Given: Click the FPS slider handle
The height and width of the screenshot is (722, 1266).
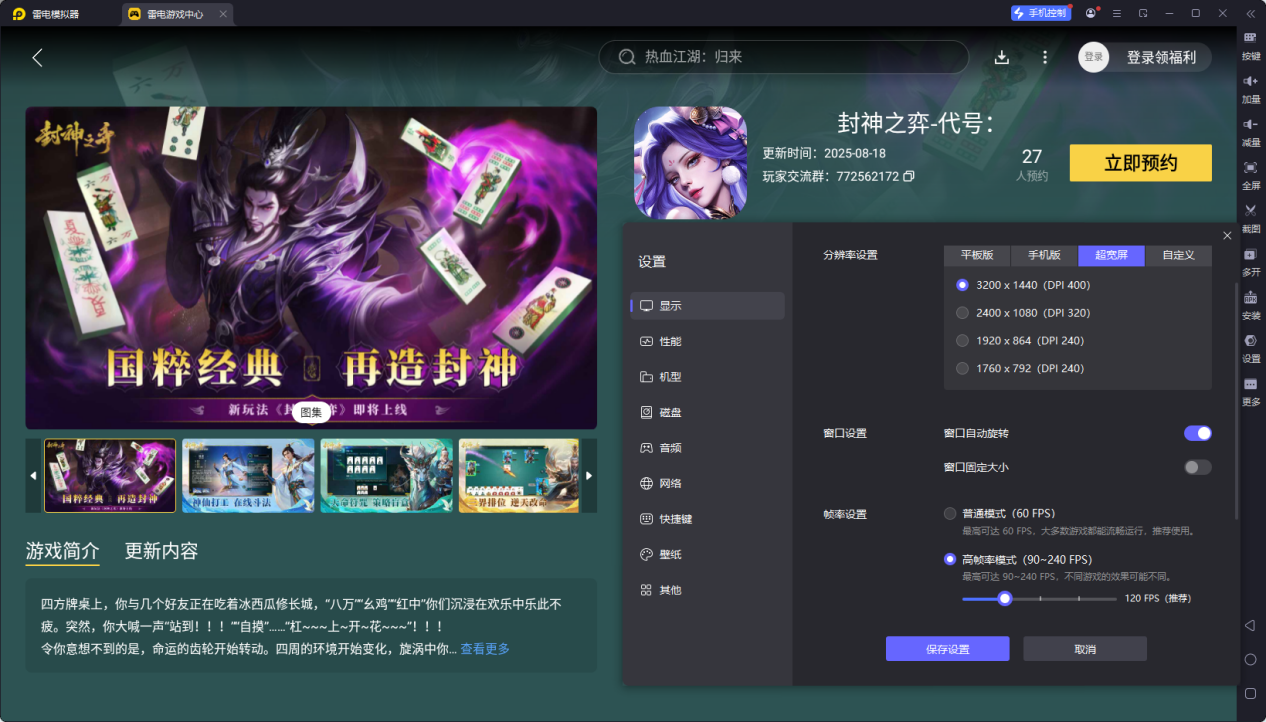Looking at the screenshot, I should 1005,598.
